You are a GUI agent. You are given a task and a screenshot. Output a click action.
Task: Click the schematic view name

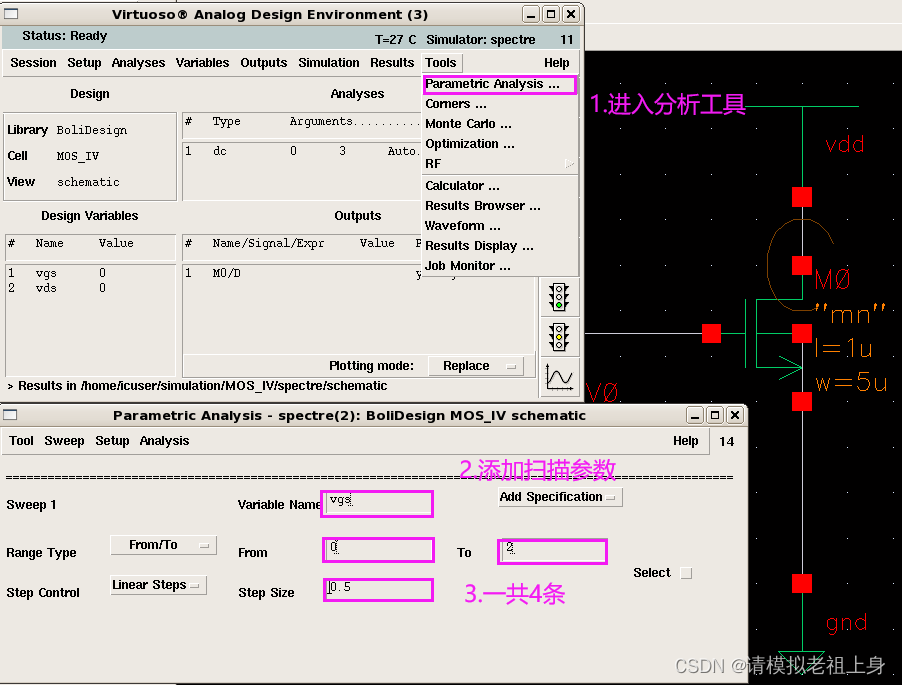88,182
